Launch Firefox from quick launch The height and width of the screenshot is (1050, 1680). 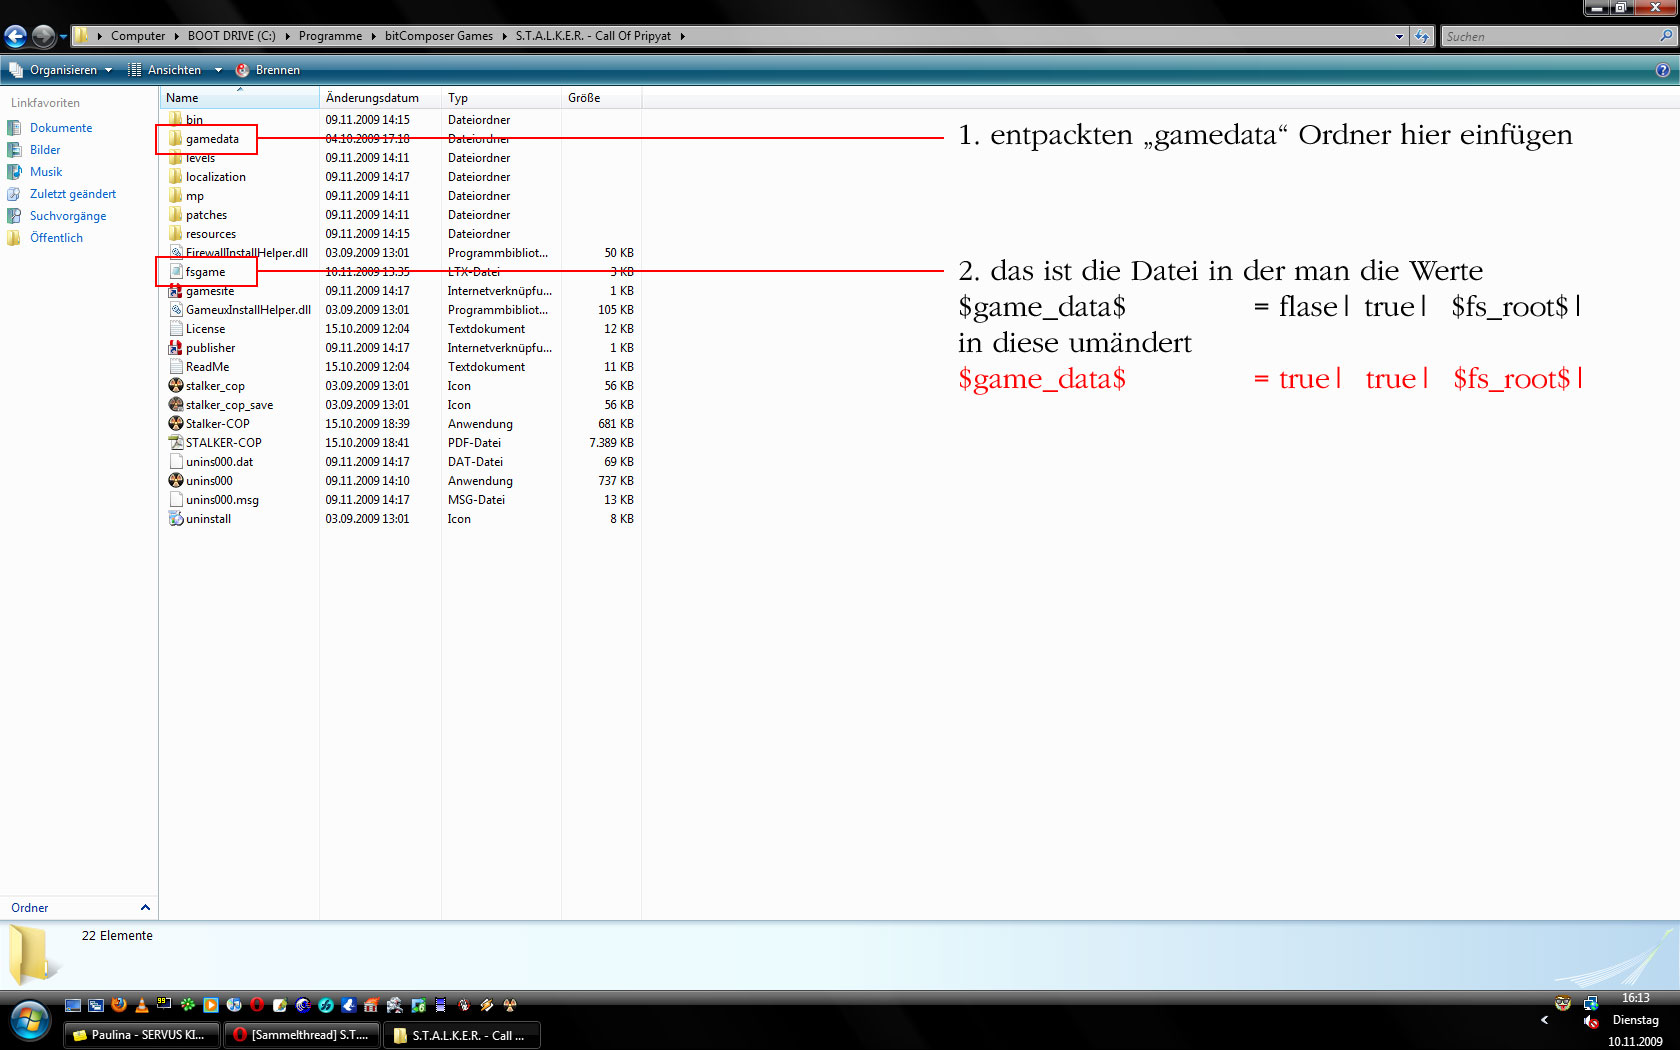coord(118,1005)
